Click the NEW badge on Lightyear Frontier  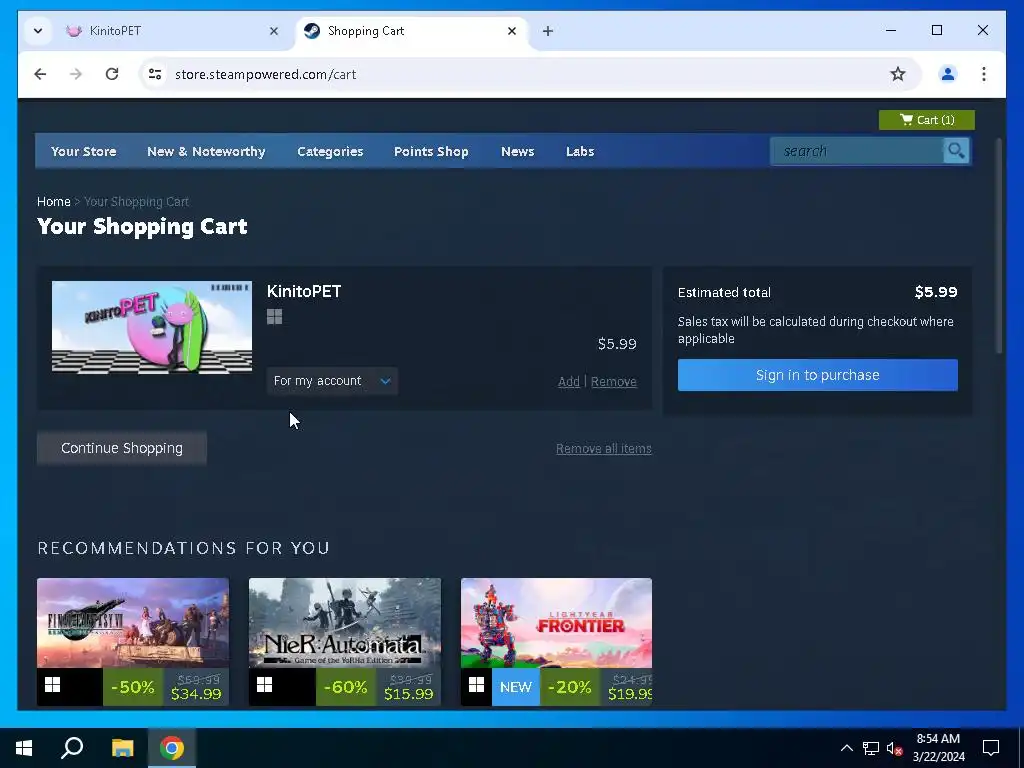[x=515, y=687]
